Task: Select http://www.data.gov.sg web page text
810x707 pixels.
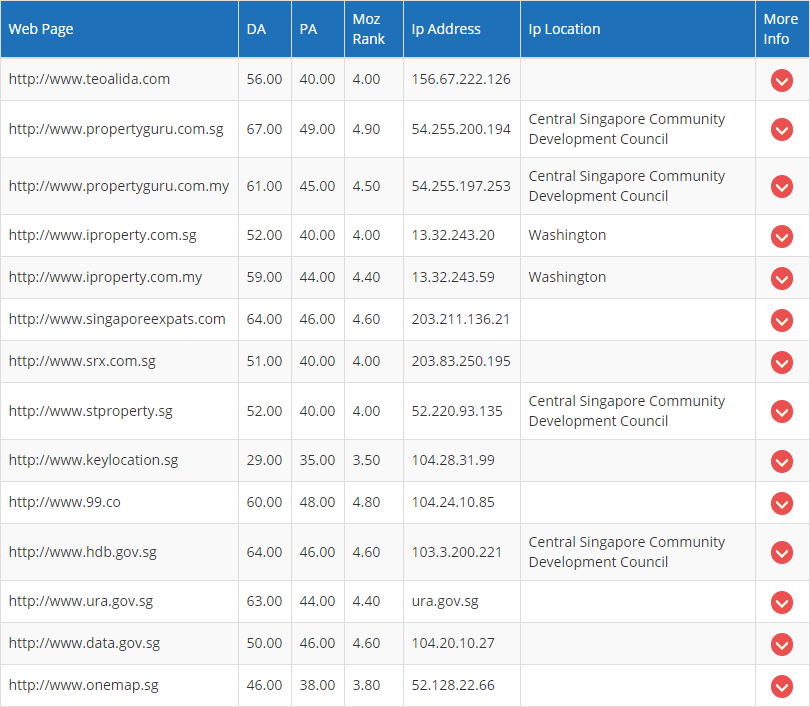Action: [x=85, y=643]
